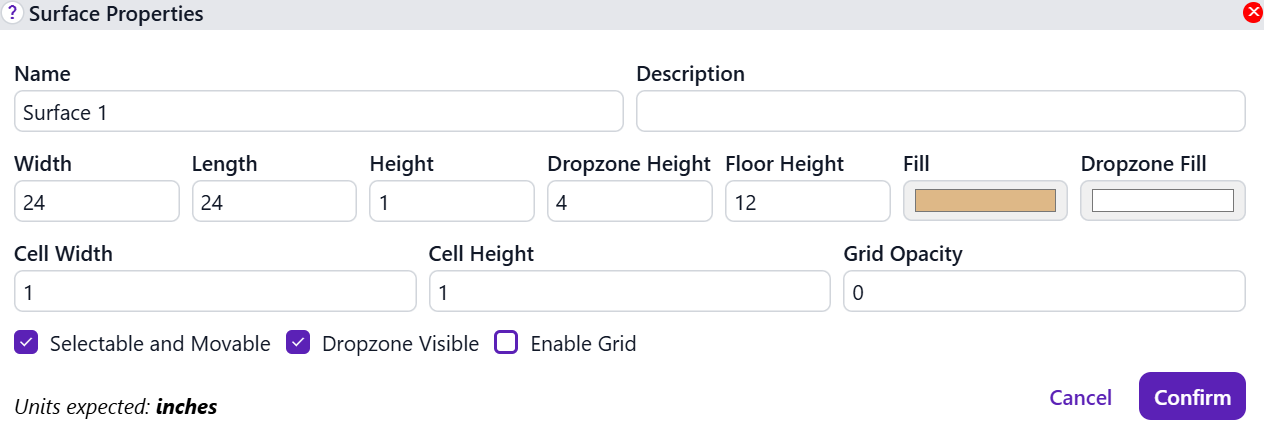Uncheck the Dropzone Visible checkbox

point(298,343)
